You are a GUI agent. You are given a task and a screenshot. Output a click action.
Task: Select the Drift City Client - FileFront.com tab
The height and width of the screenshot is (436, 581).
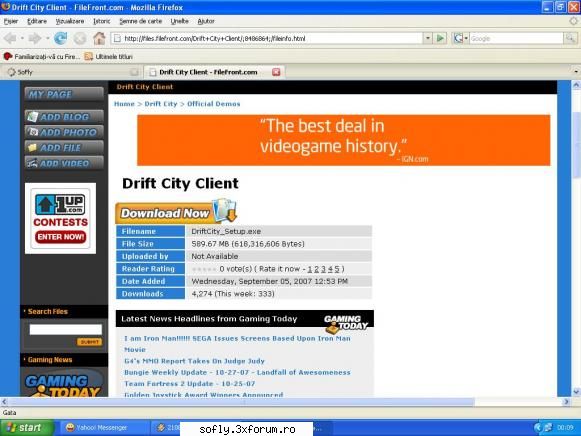(214, 72)
